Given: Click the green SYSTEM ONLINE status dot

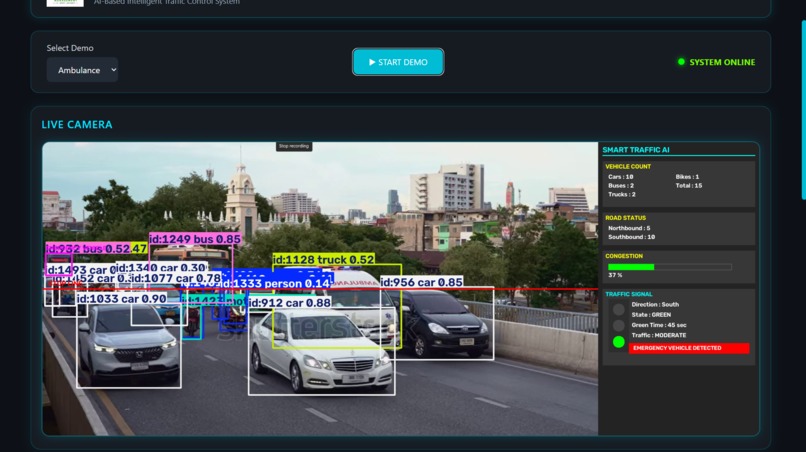Looking at the screenshot, I should pyautogui.click(x=681, y=62).
